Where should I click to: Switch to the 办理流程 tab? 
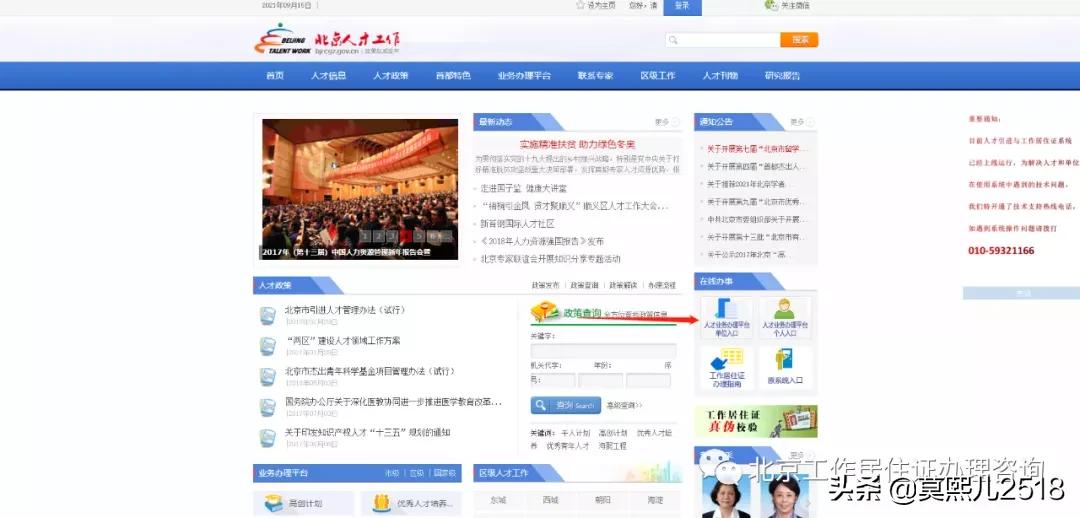click(x=661, y=285)
